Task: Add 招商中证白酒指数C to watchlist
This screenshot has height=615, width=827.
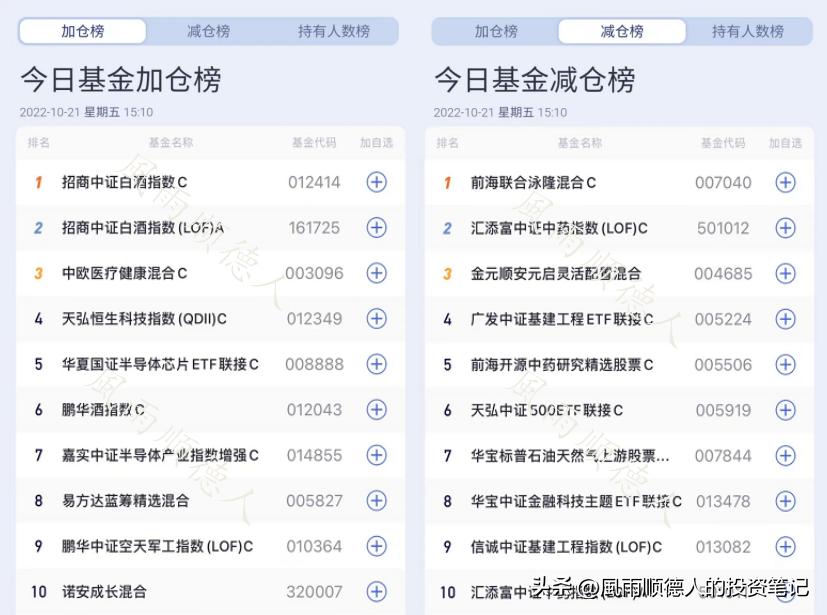Action: tap(377, 182)
